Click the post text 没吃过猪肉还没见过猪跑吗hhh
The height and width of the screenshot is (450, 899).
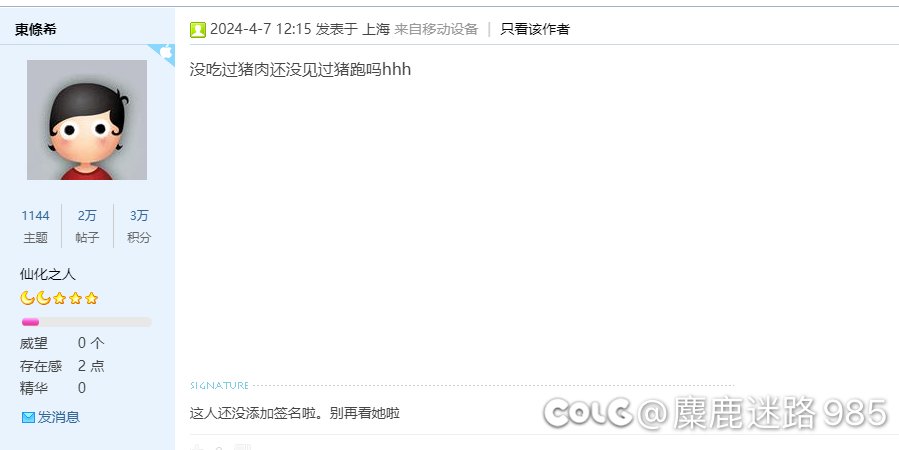(x=300, y=69)
